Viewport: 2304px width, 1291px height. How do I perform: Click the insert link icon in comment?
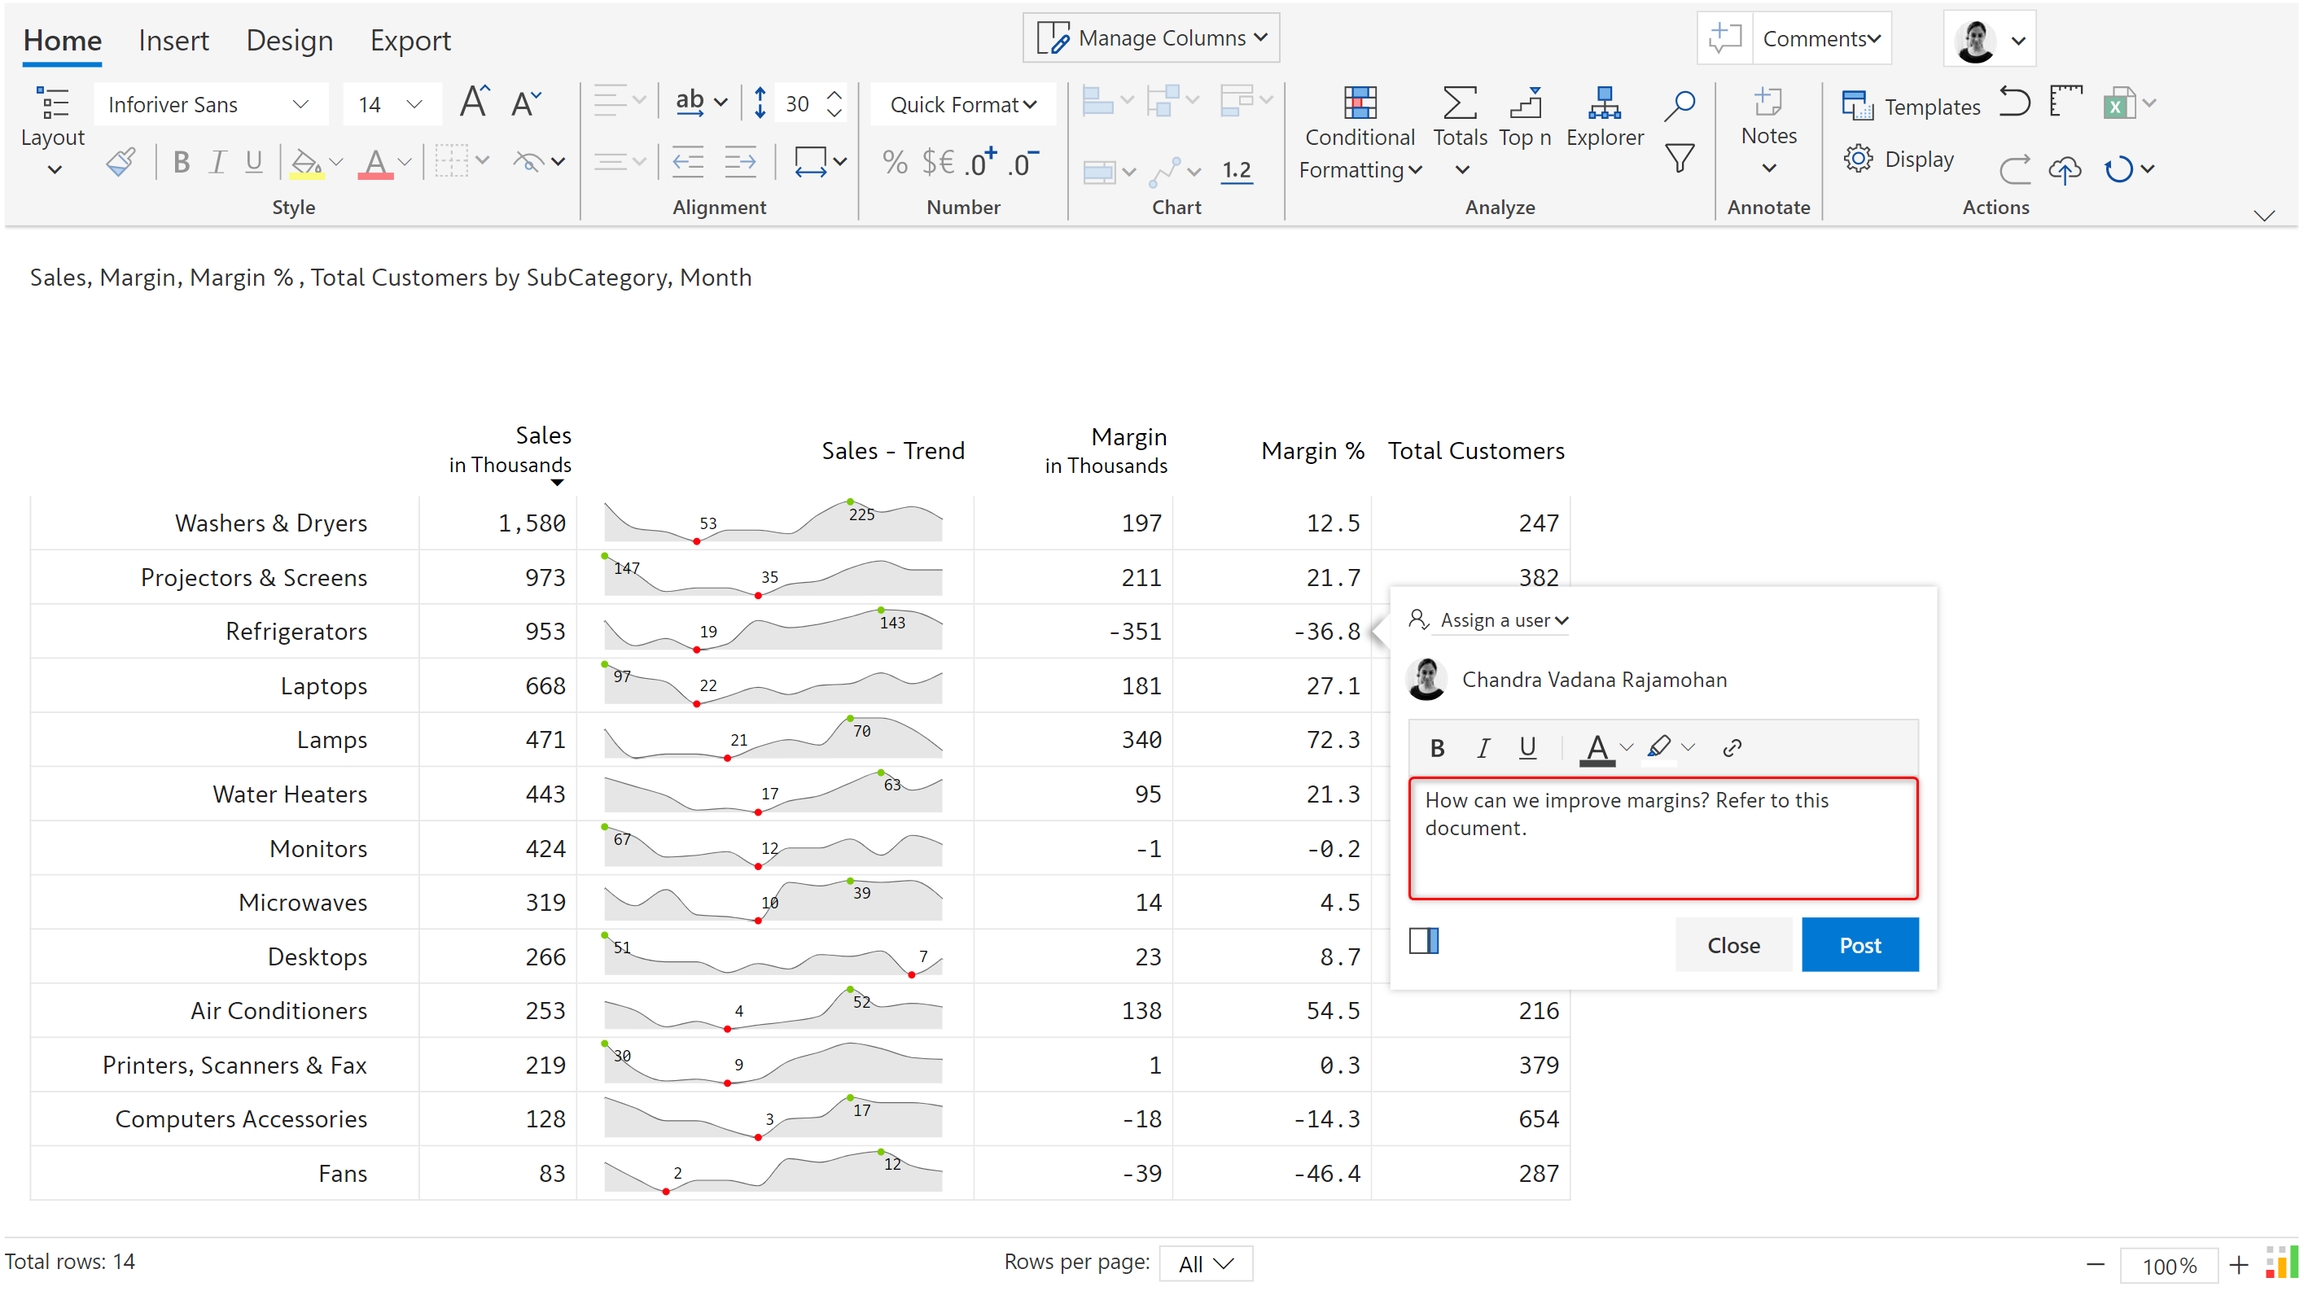click(1732, 747)
